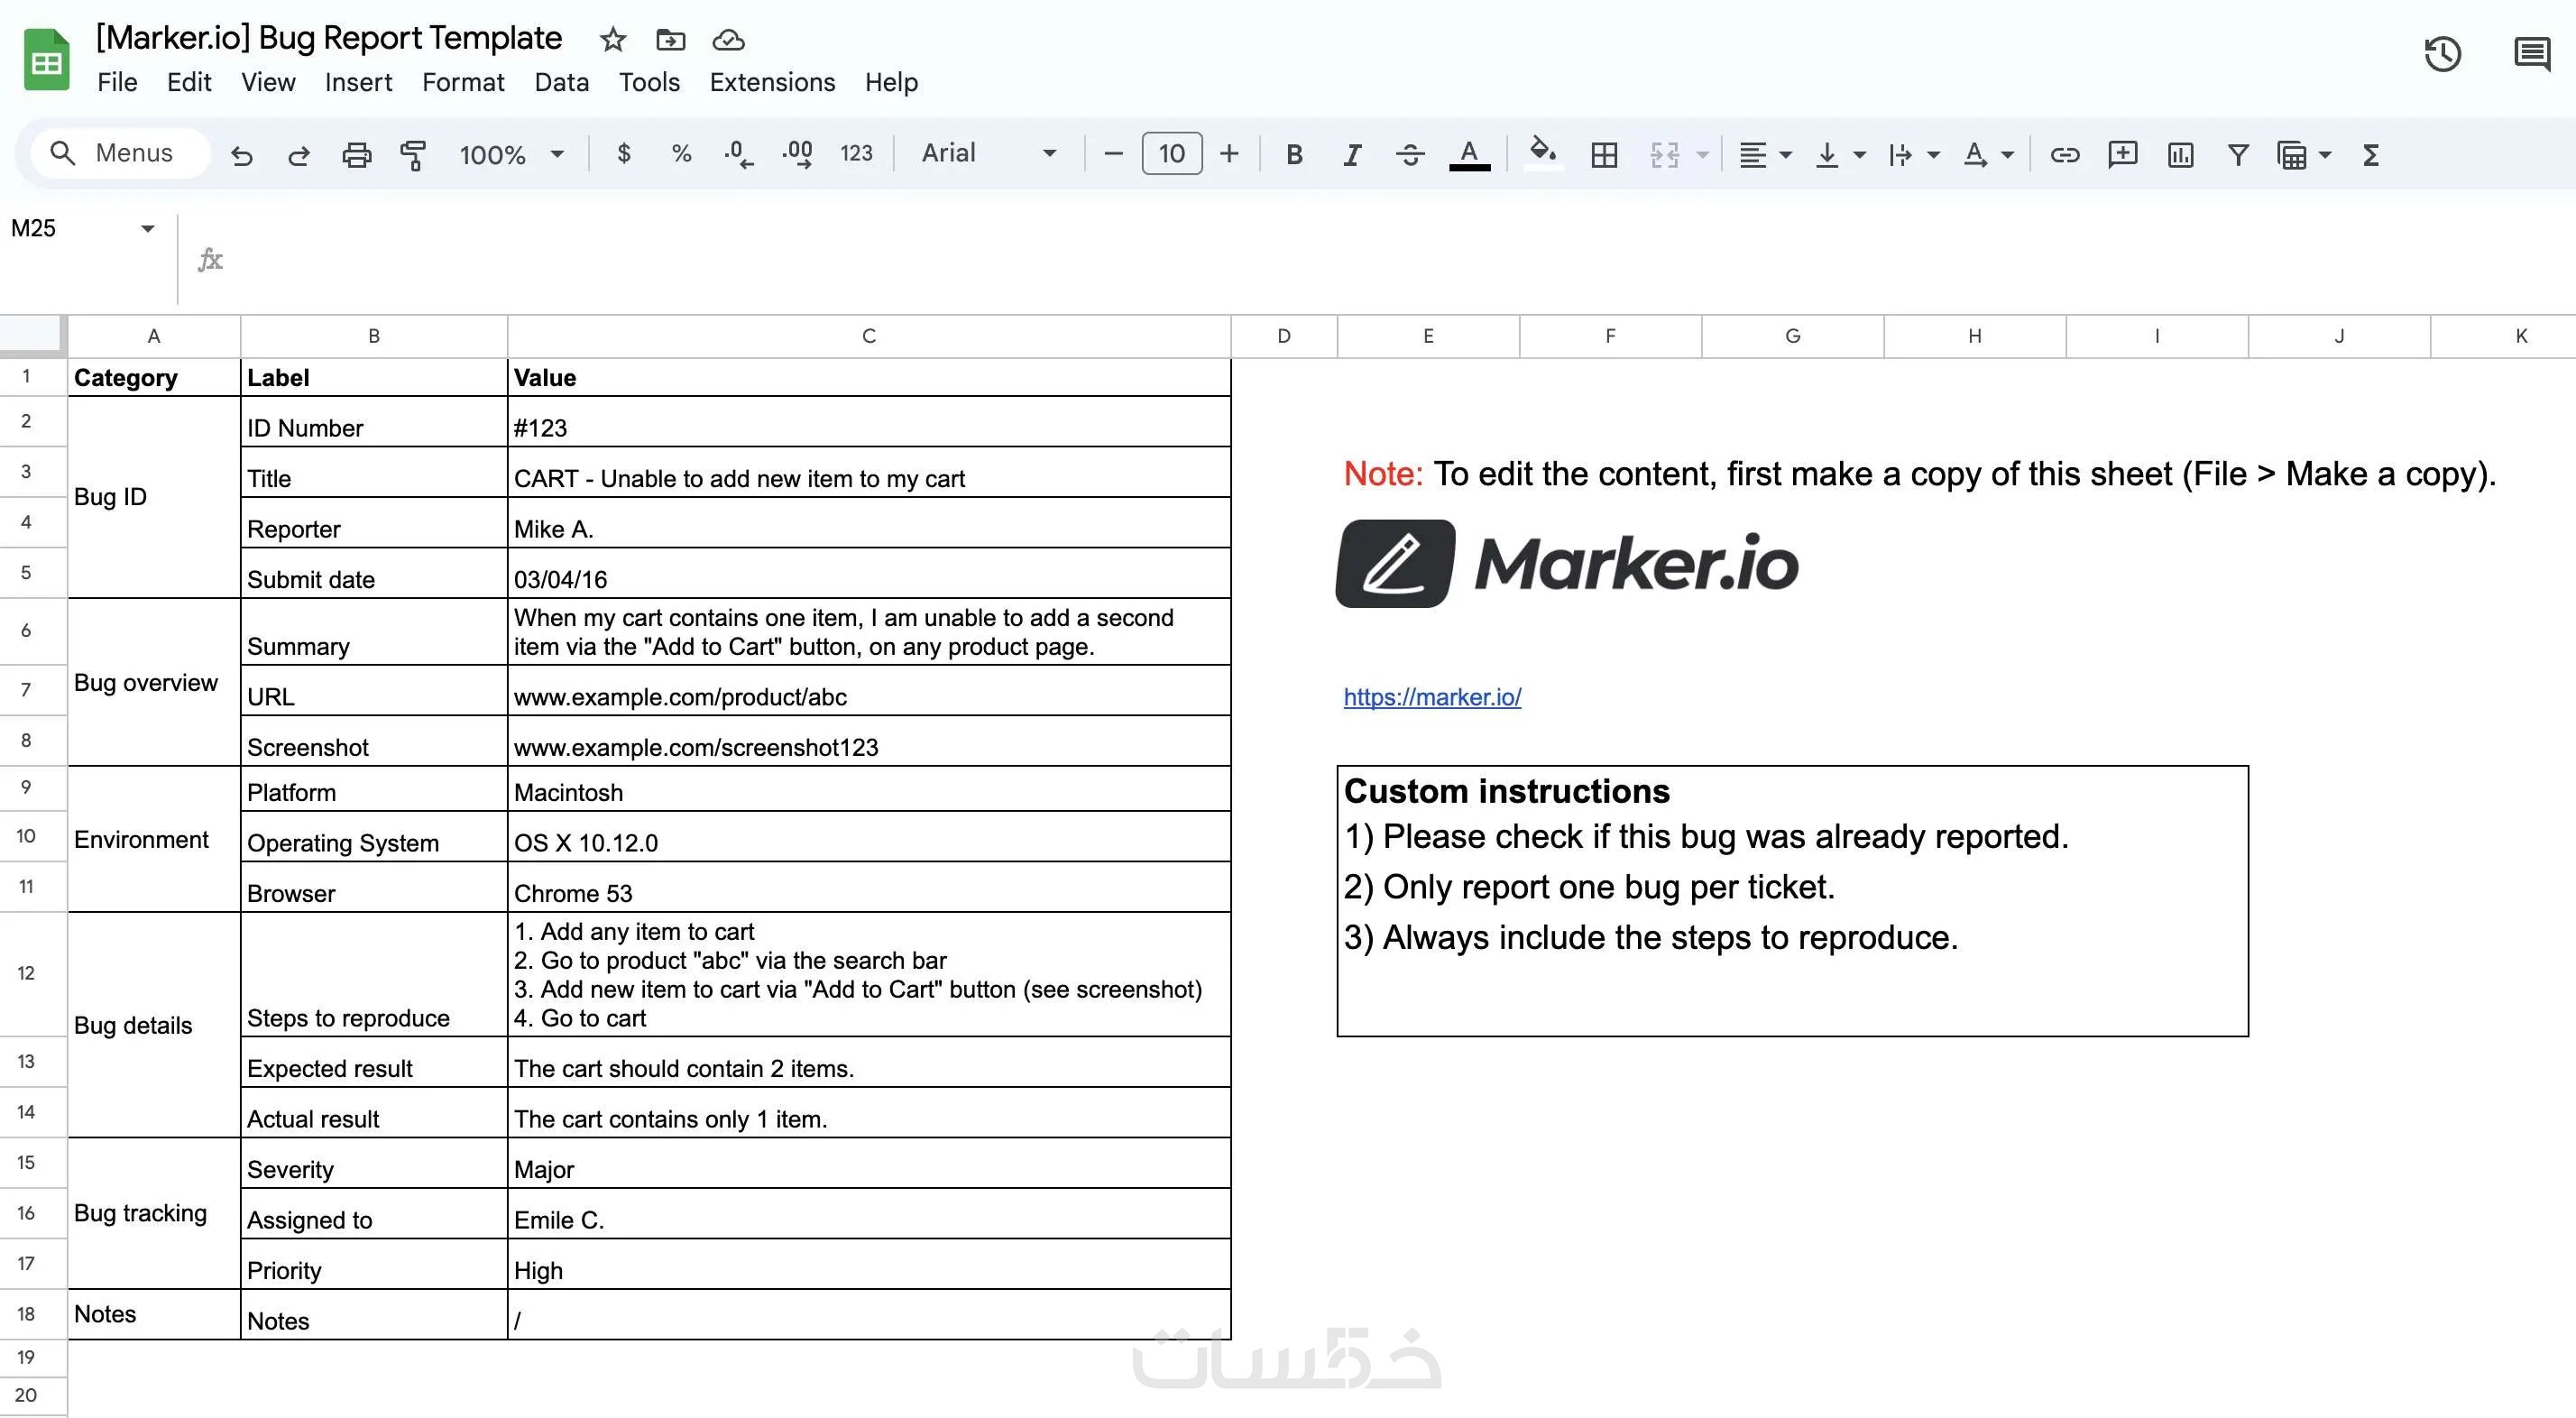The width and height of the screenshot is (2576, 1418).
Task: Click the print icon
Action: click(x=356, y=154)
